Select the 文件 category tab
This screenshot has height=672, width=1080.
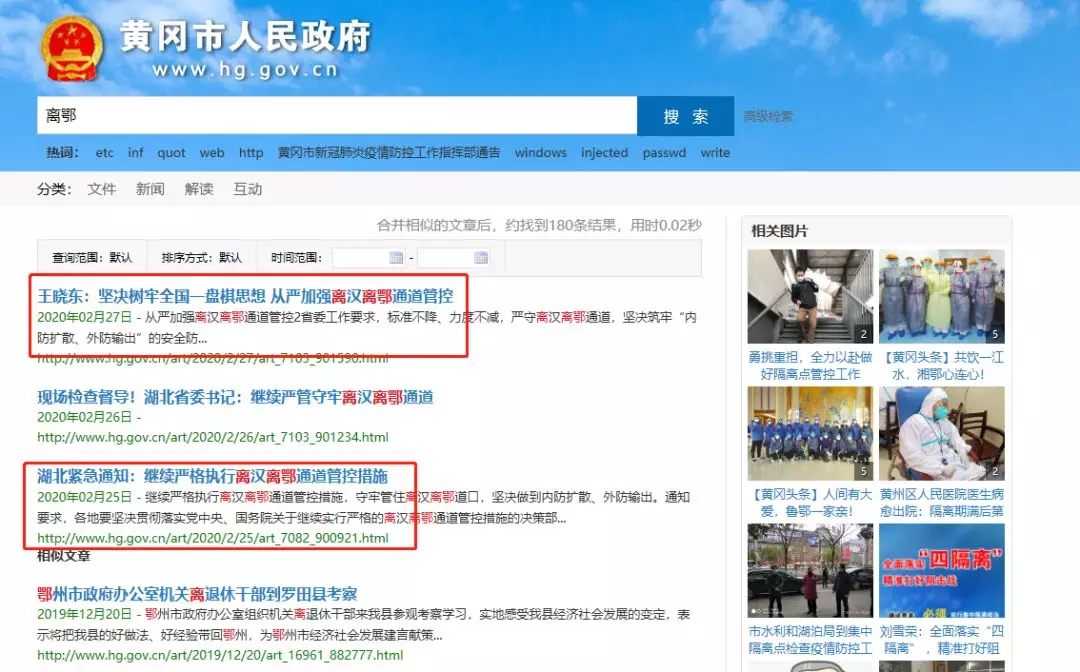point(102,189)
